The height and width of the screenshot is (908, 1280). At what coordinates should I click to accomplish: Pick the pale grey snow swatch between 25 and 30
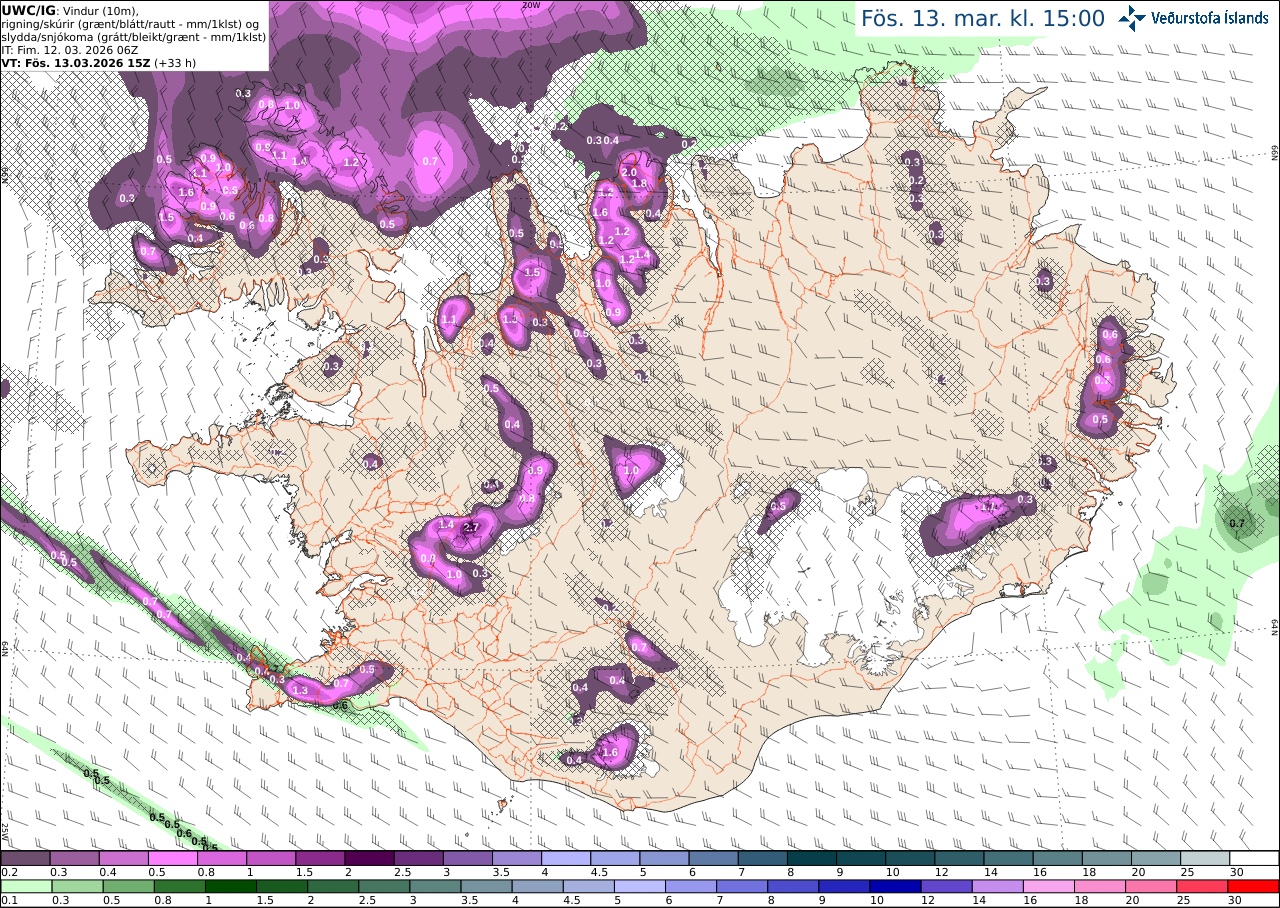point(1205,858)
